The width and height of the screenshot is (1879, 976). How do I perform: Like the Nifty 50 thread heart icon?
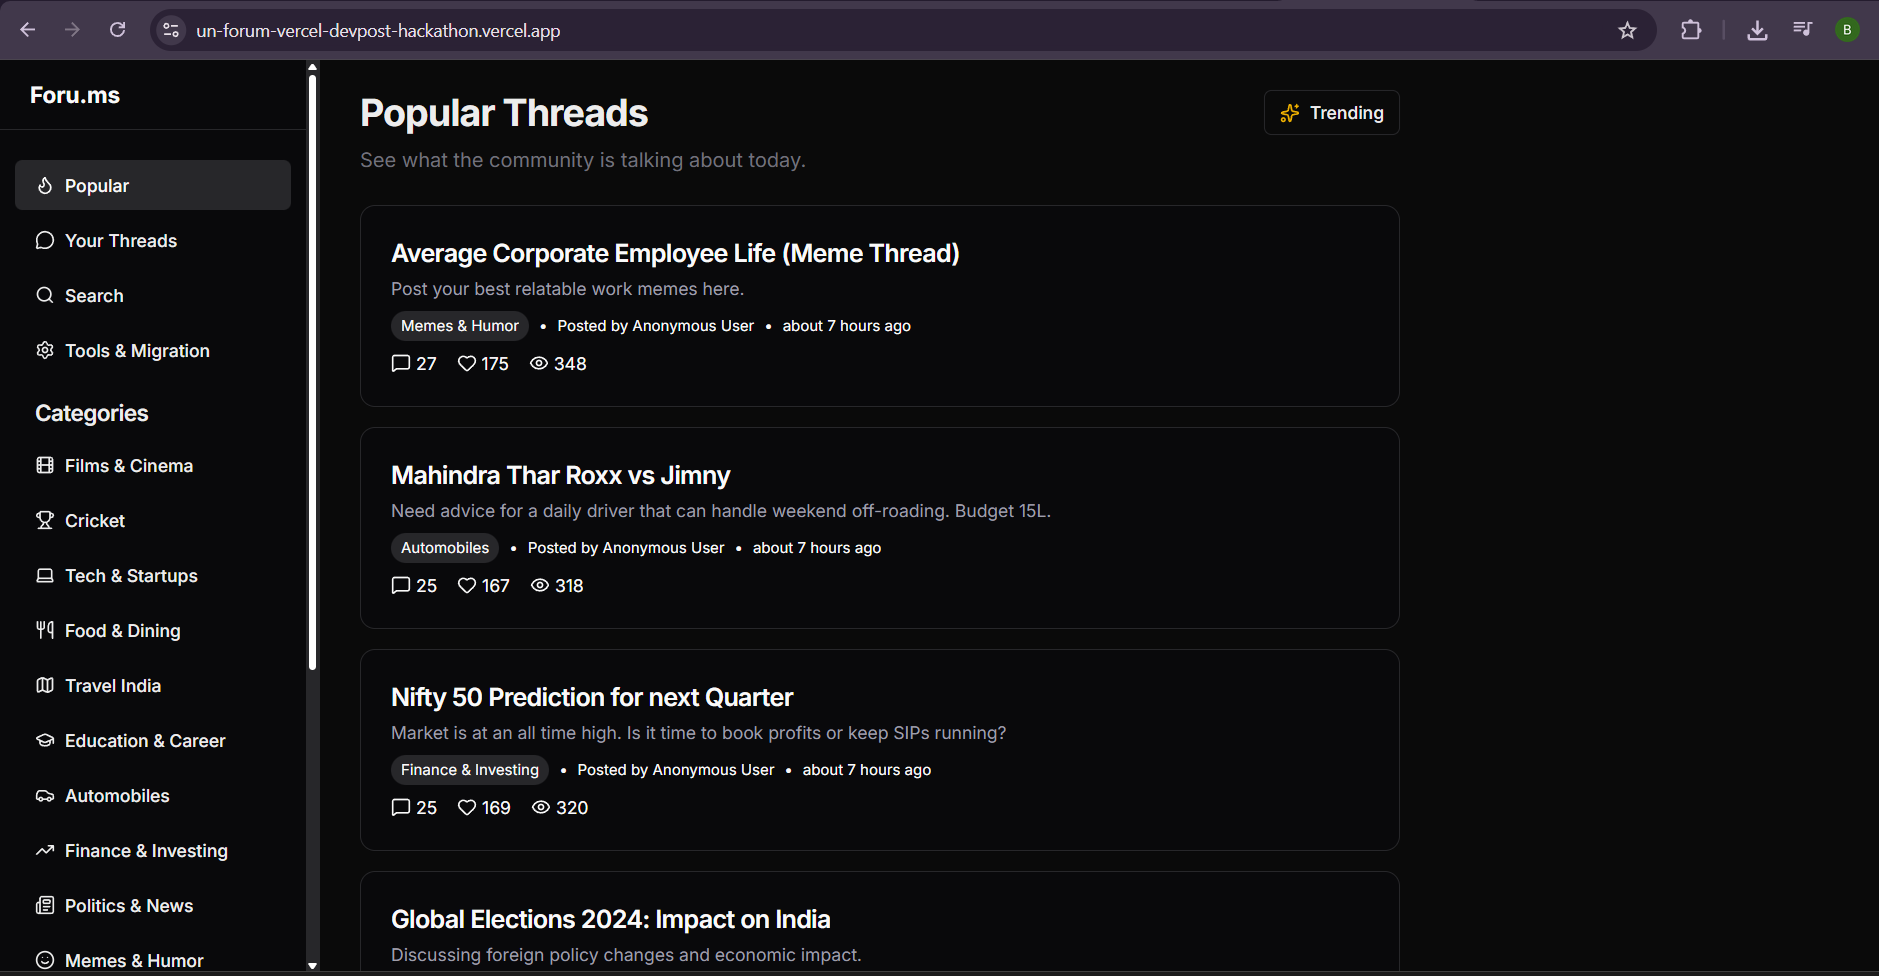tap(467, 807)
